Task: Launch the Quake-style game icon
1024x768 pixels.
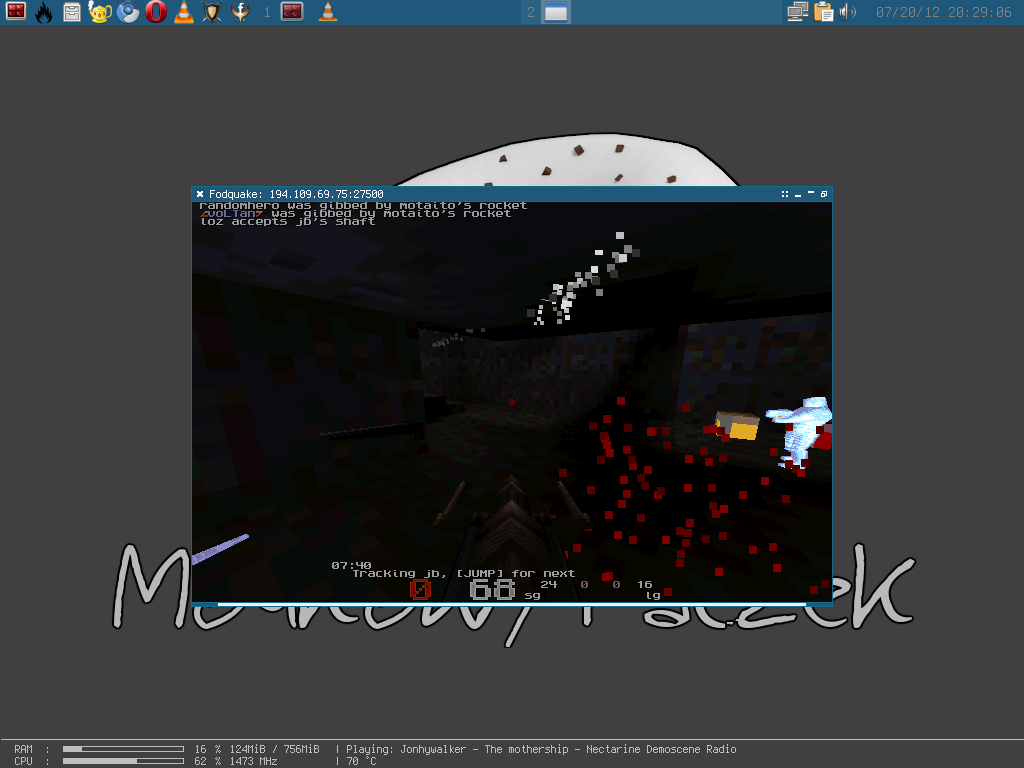Action: (x=240, y=12)
